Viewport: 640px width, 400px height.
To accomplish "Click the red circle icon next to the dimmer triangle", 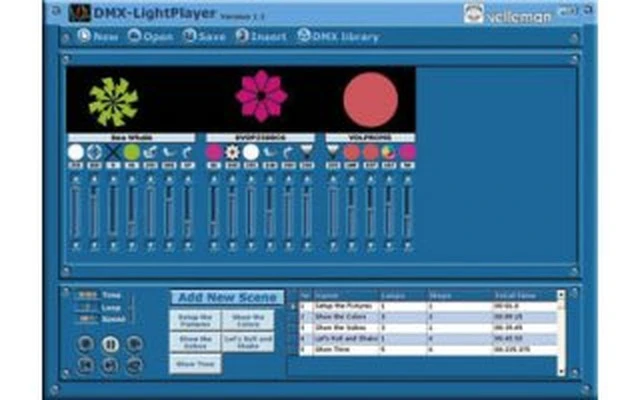I will 351,152.
